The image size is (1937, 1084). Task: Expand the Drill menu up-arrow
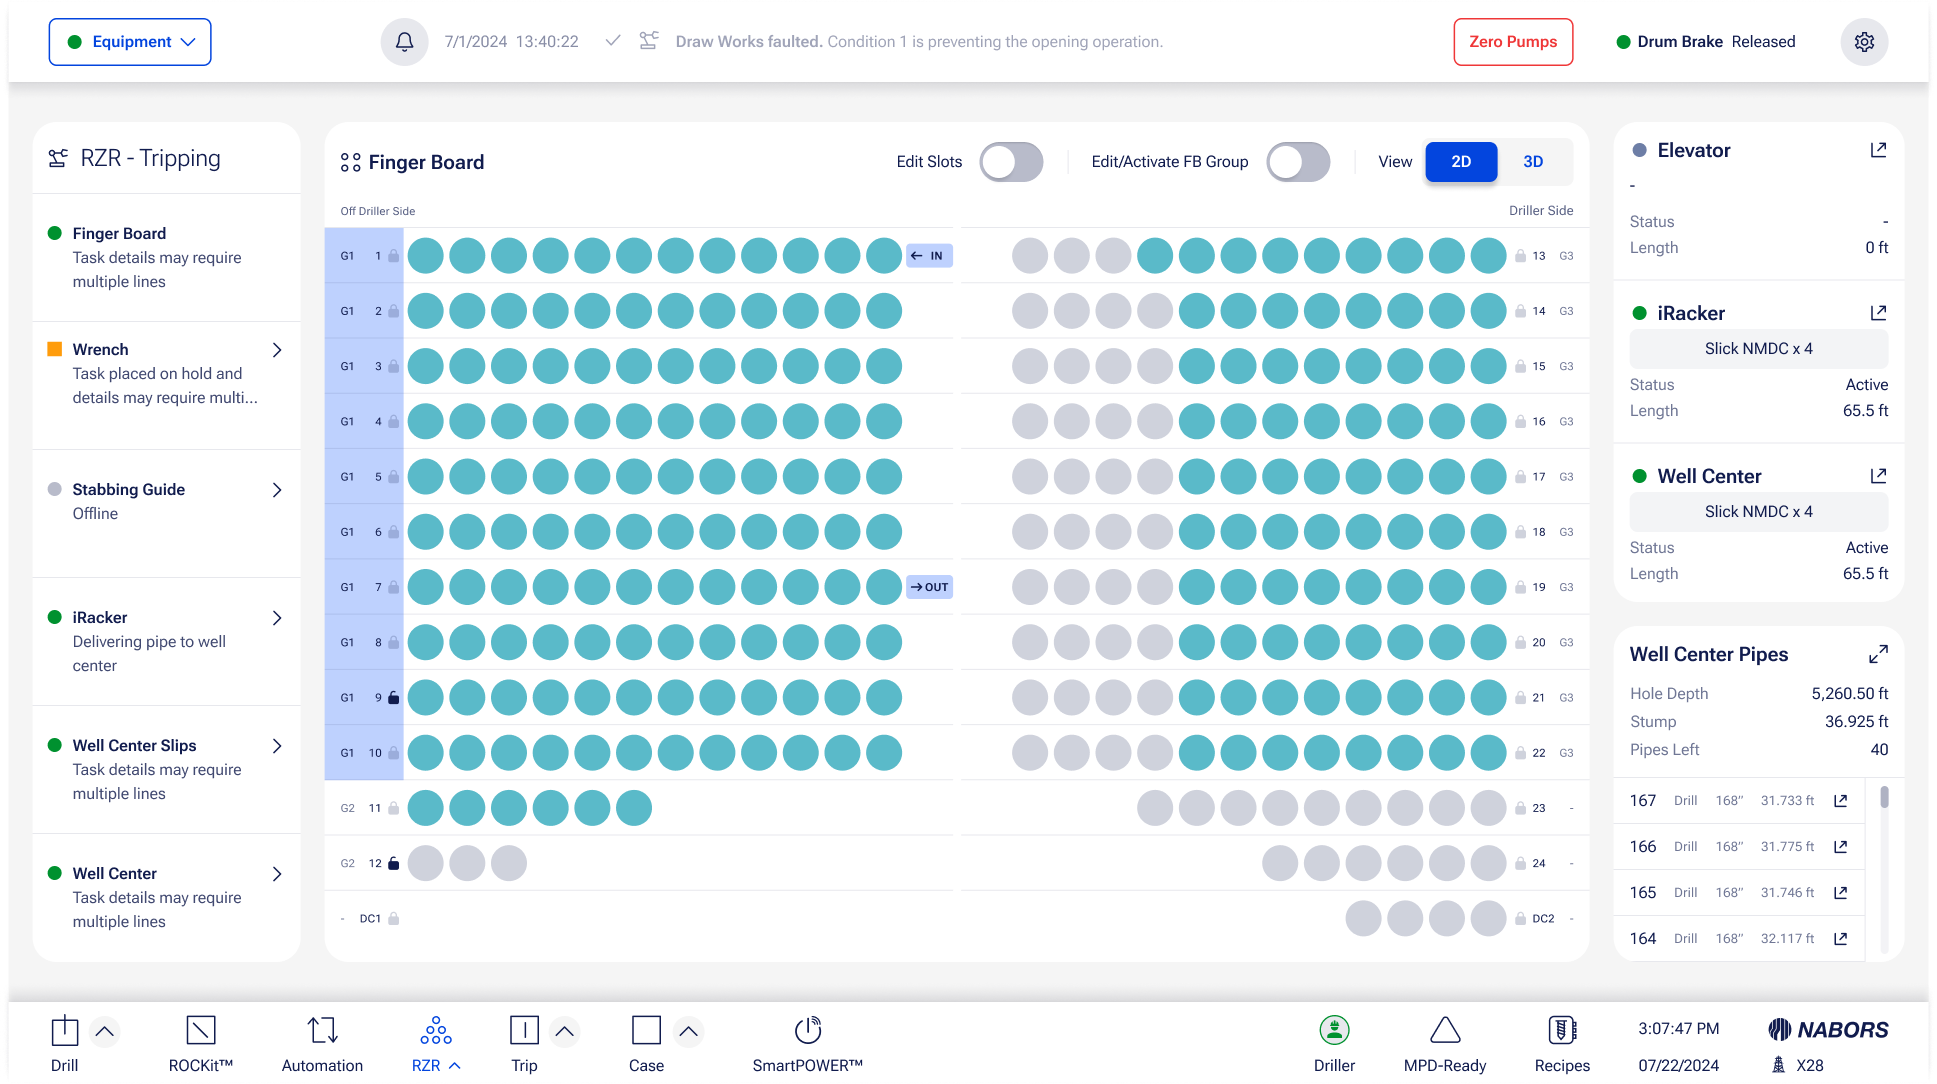click(105, 1031)
